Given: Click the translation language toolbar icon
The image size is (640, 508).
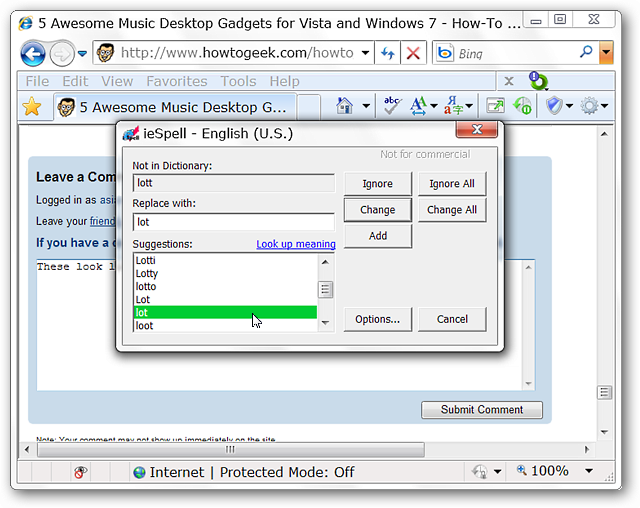Looking at the screenshot, I should 453,106.
